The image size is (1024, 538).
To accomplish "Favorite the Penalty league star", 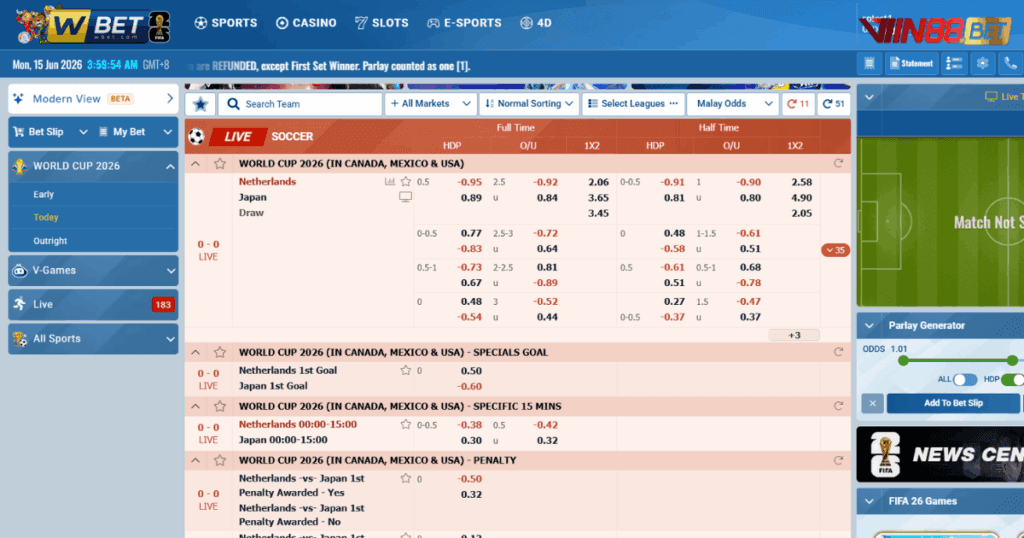I will [220, 460].
